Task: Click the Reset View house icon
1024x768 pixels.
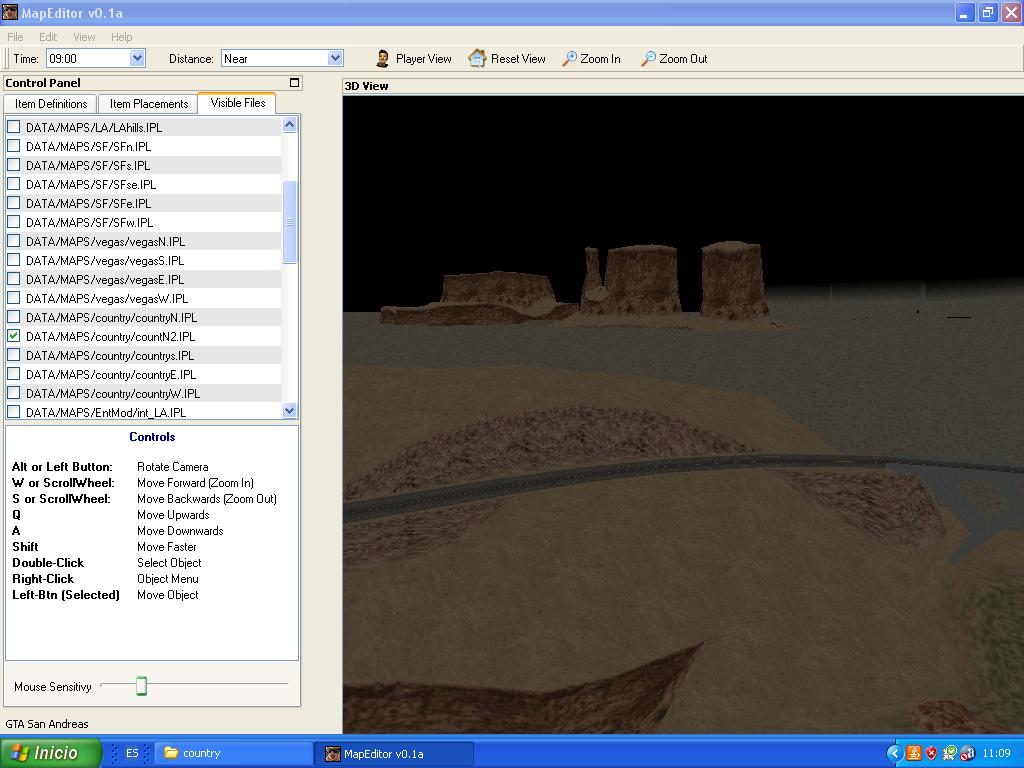Action: pos(477,59)
